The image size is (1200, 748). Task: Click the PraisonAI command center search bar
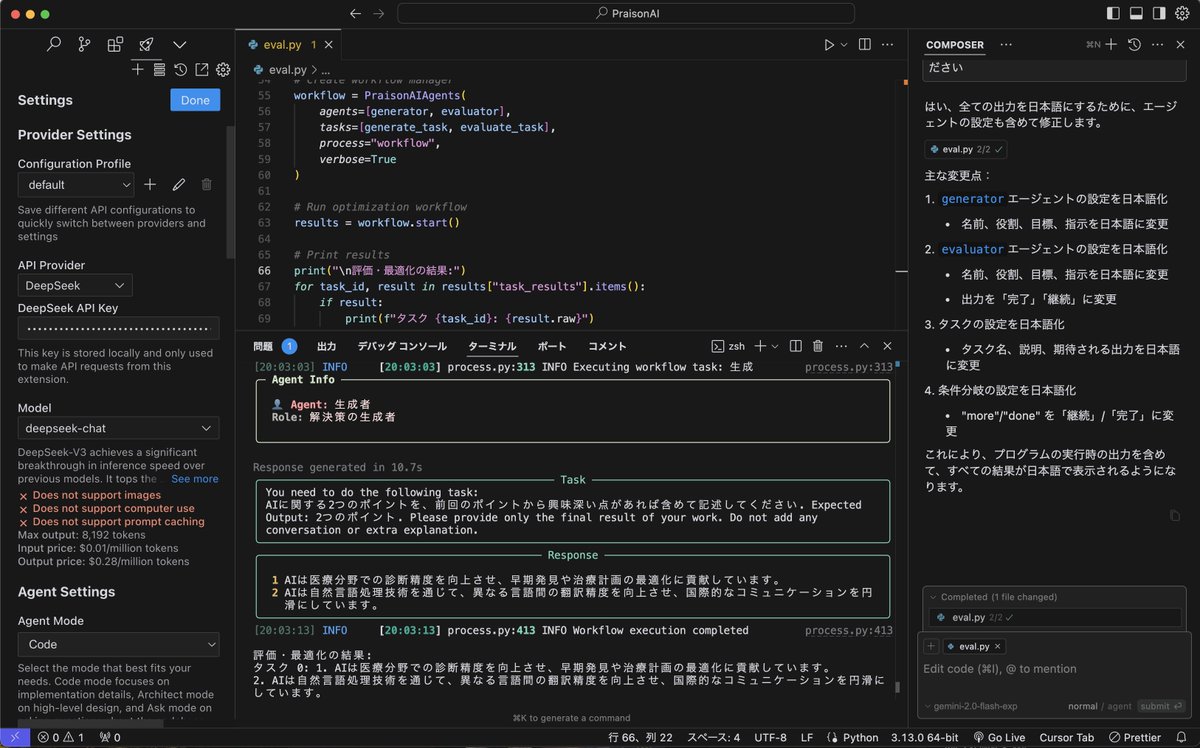click(x=626, y=14)
